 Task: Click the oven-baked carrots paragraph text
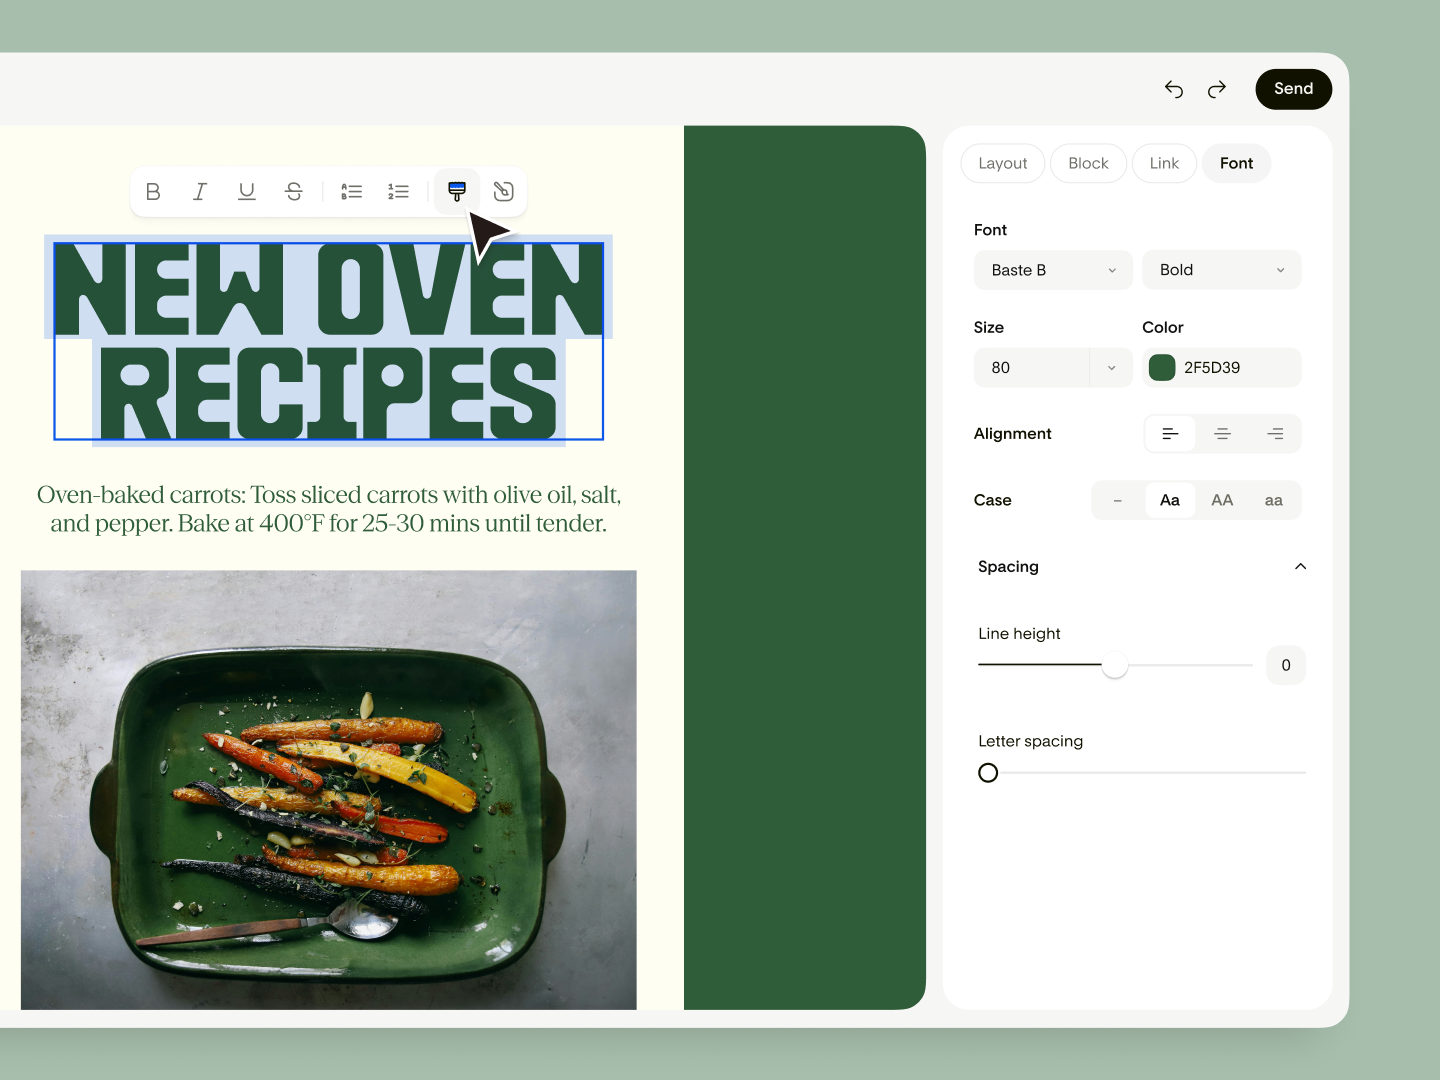[x=329, y=509]
